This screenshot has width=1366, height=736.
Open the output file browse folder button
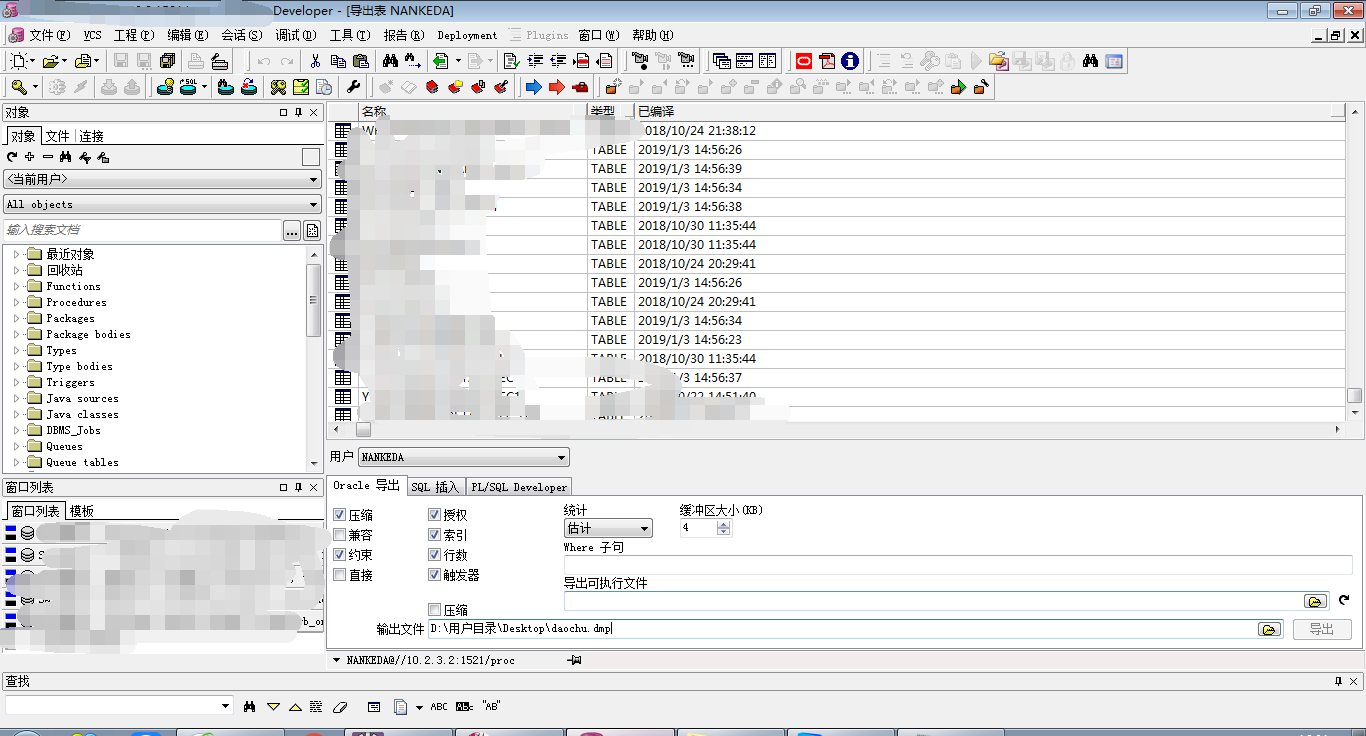(x=1269, y=628)
